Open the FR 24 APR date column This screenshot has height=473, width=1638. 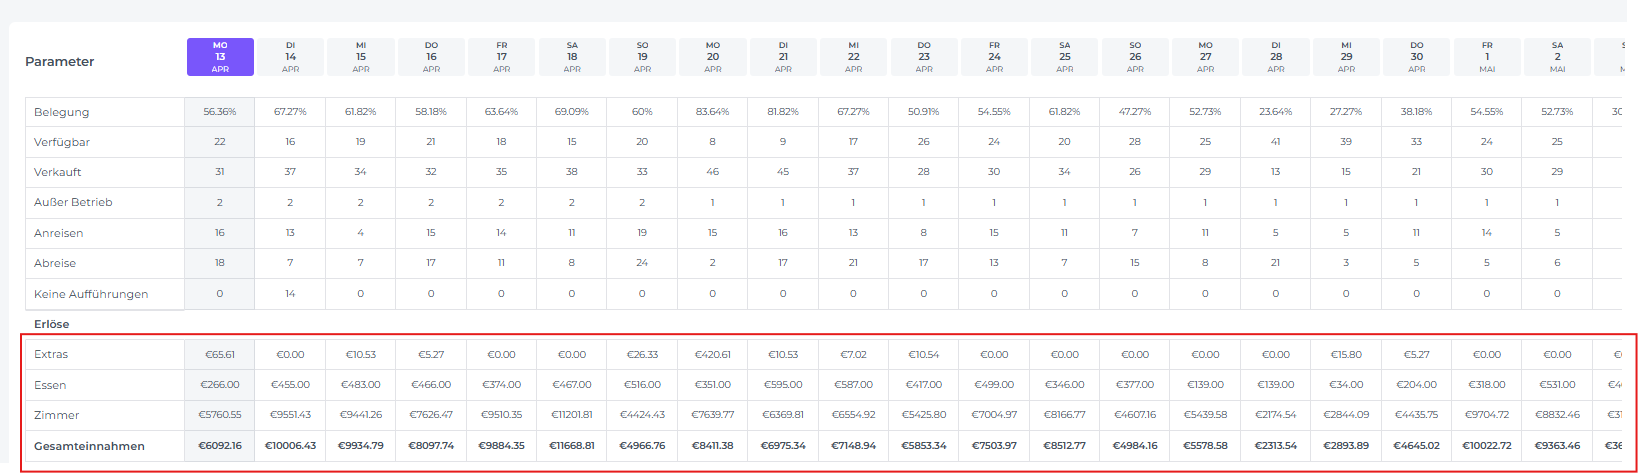994,57
